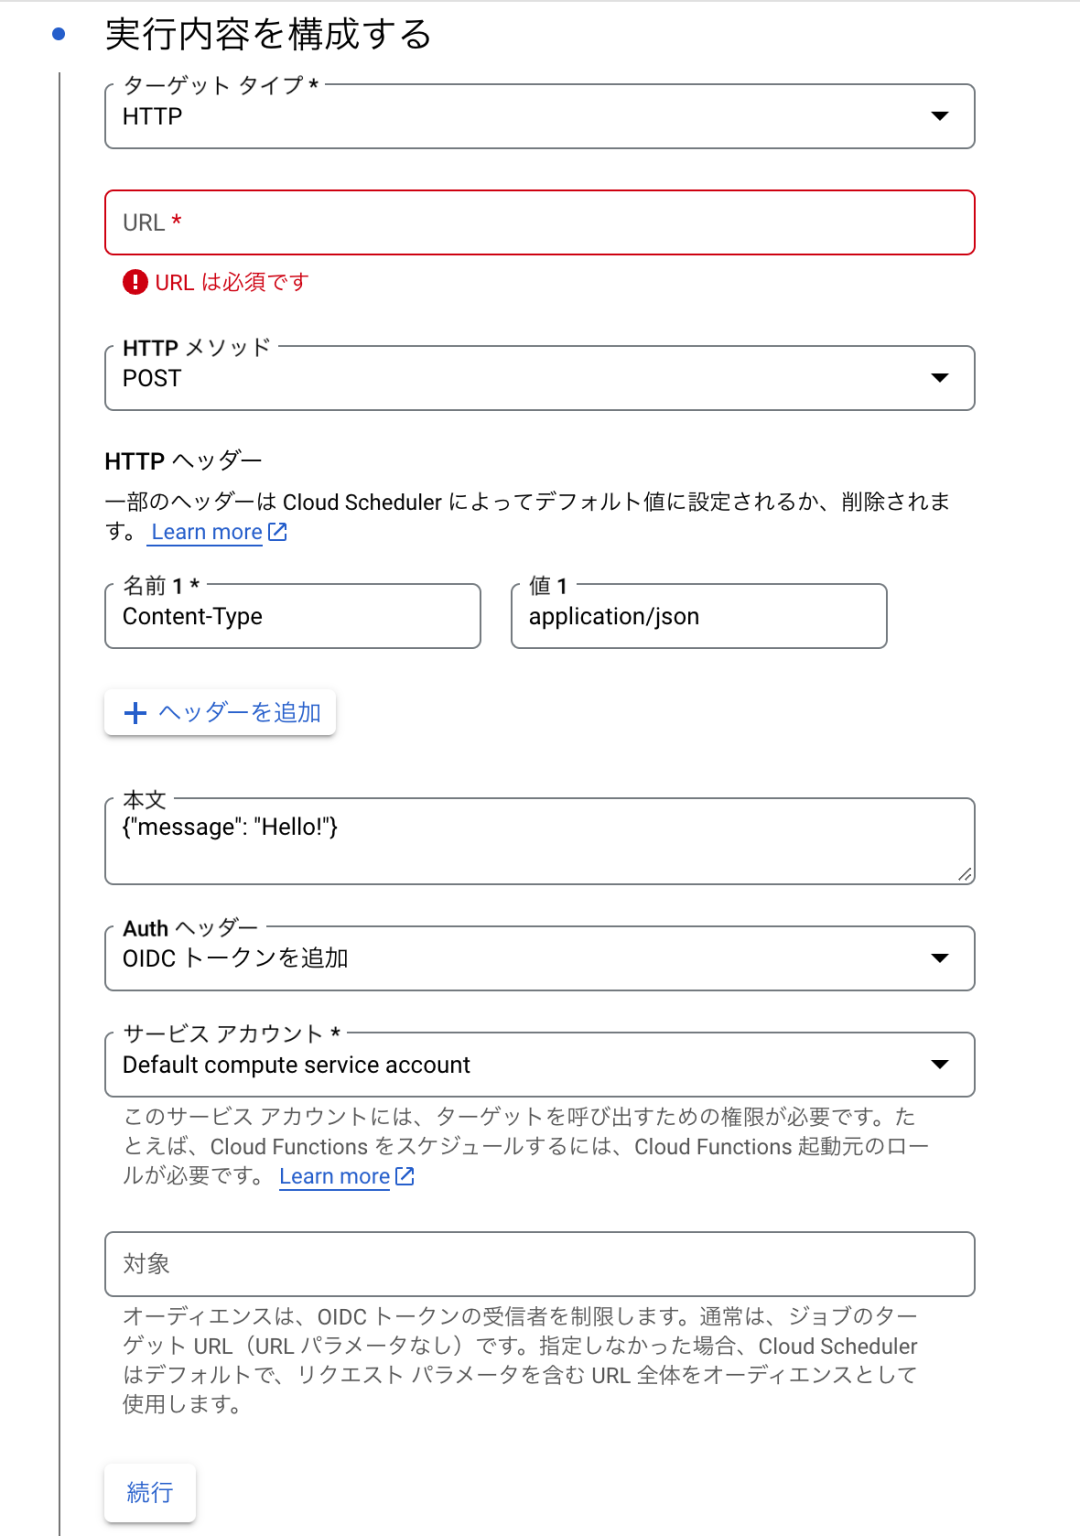The height and width of the screenshot is (1536, 1080).
Task: Open the external link icon next to HTTP header Learn more
Action: [x=277, y=531]
